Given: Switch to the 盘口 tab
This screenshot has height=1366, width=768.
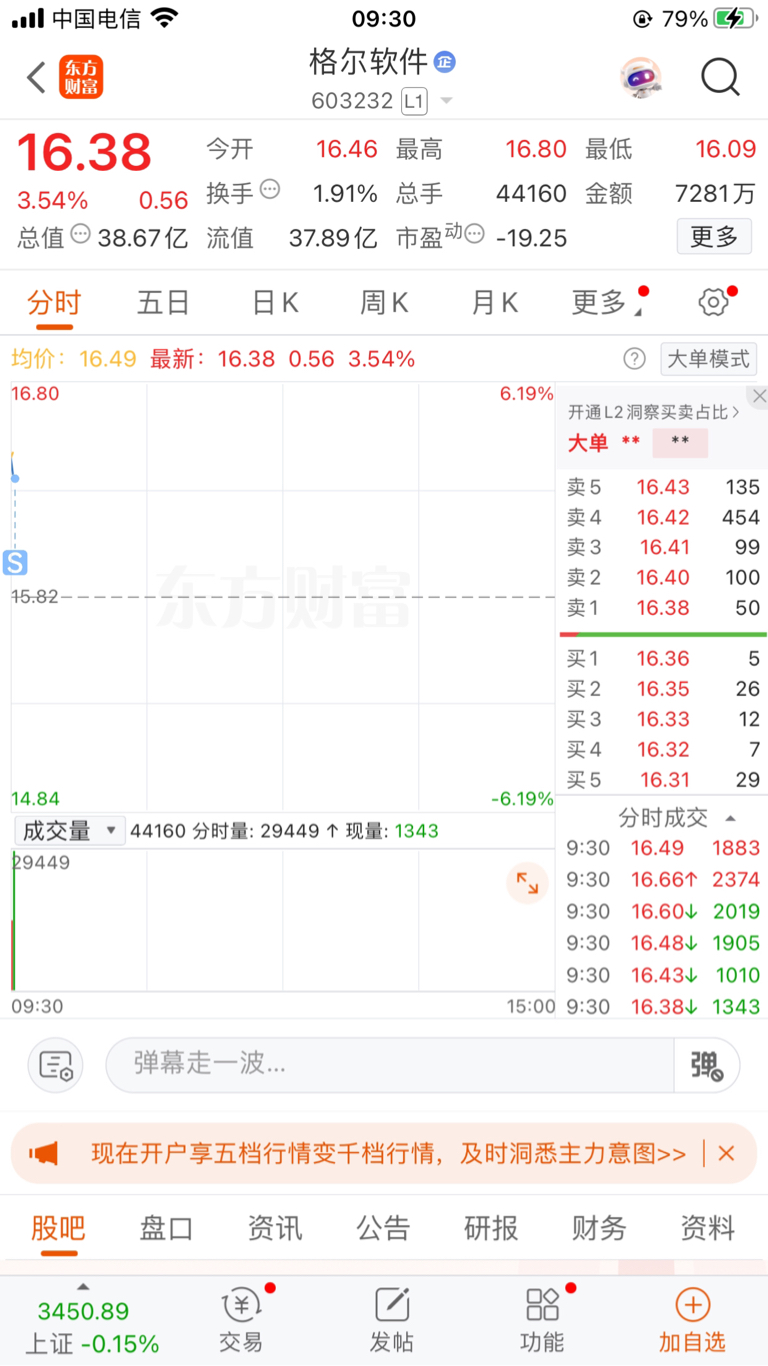Looking at the screenshot, I should click(166, 1228).
